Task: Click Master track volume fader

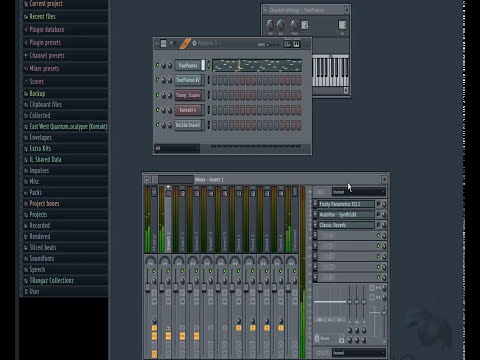Action: click(x=147, y=287)
